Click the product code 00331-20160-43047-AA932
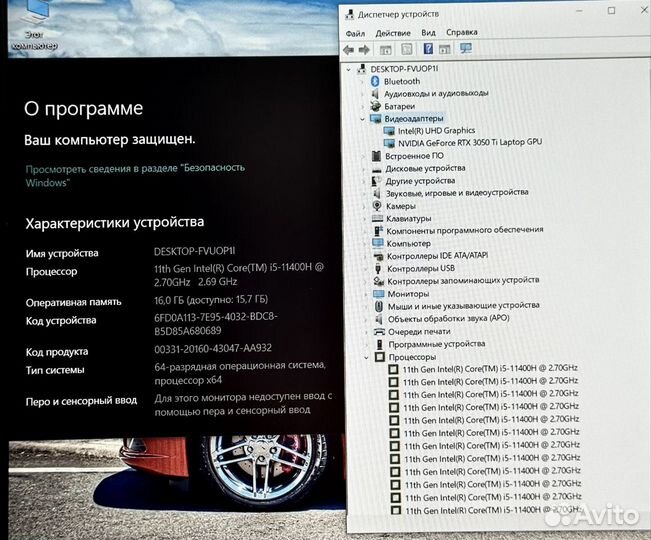Viewport: 651px width, 540px height. [x=213, y=349]
